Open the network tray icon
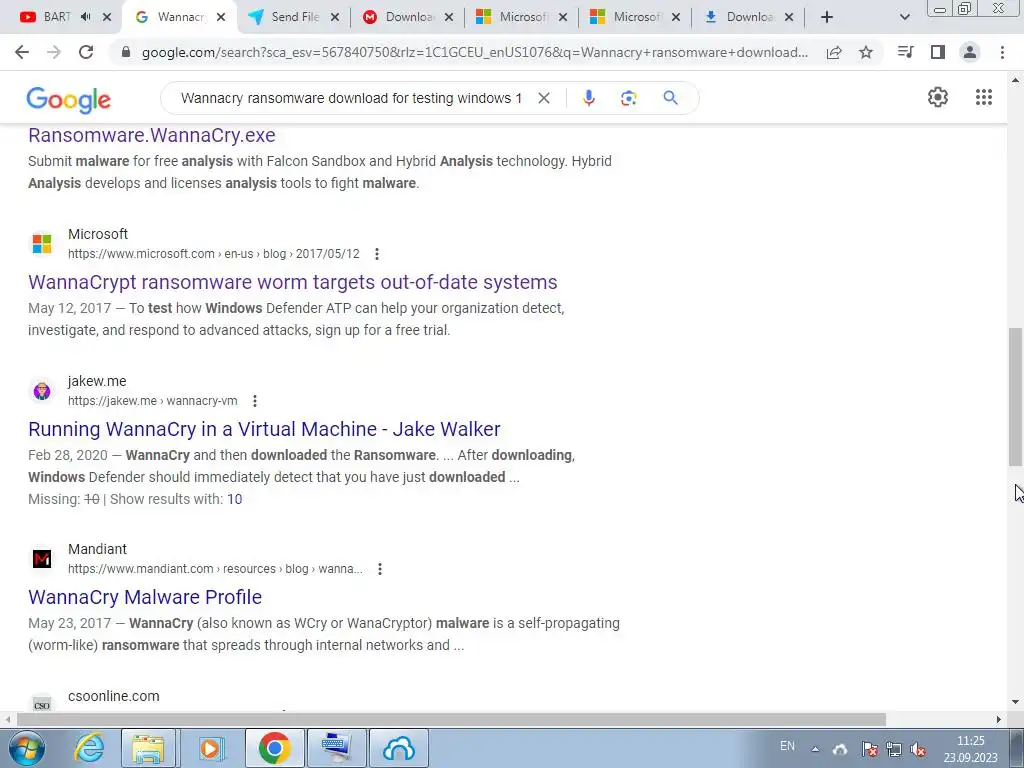Image resolution: width=1024 pixels, height=768 pixels. click(x=893, y=749)
